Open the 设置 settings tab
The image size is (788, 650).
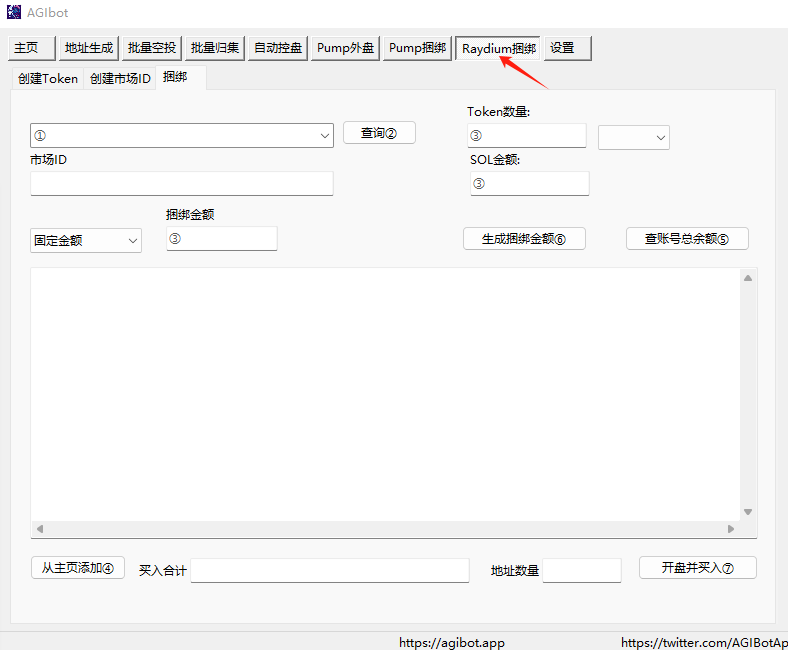[567, 48]
